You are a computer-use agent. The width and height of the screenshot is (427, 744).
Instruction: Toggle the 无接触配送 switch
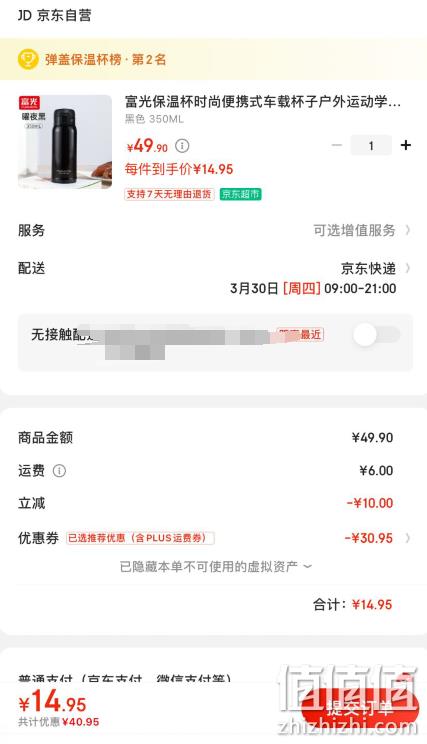pyautogui.click(x=377, y=335)
